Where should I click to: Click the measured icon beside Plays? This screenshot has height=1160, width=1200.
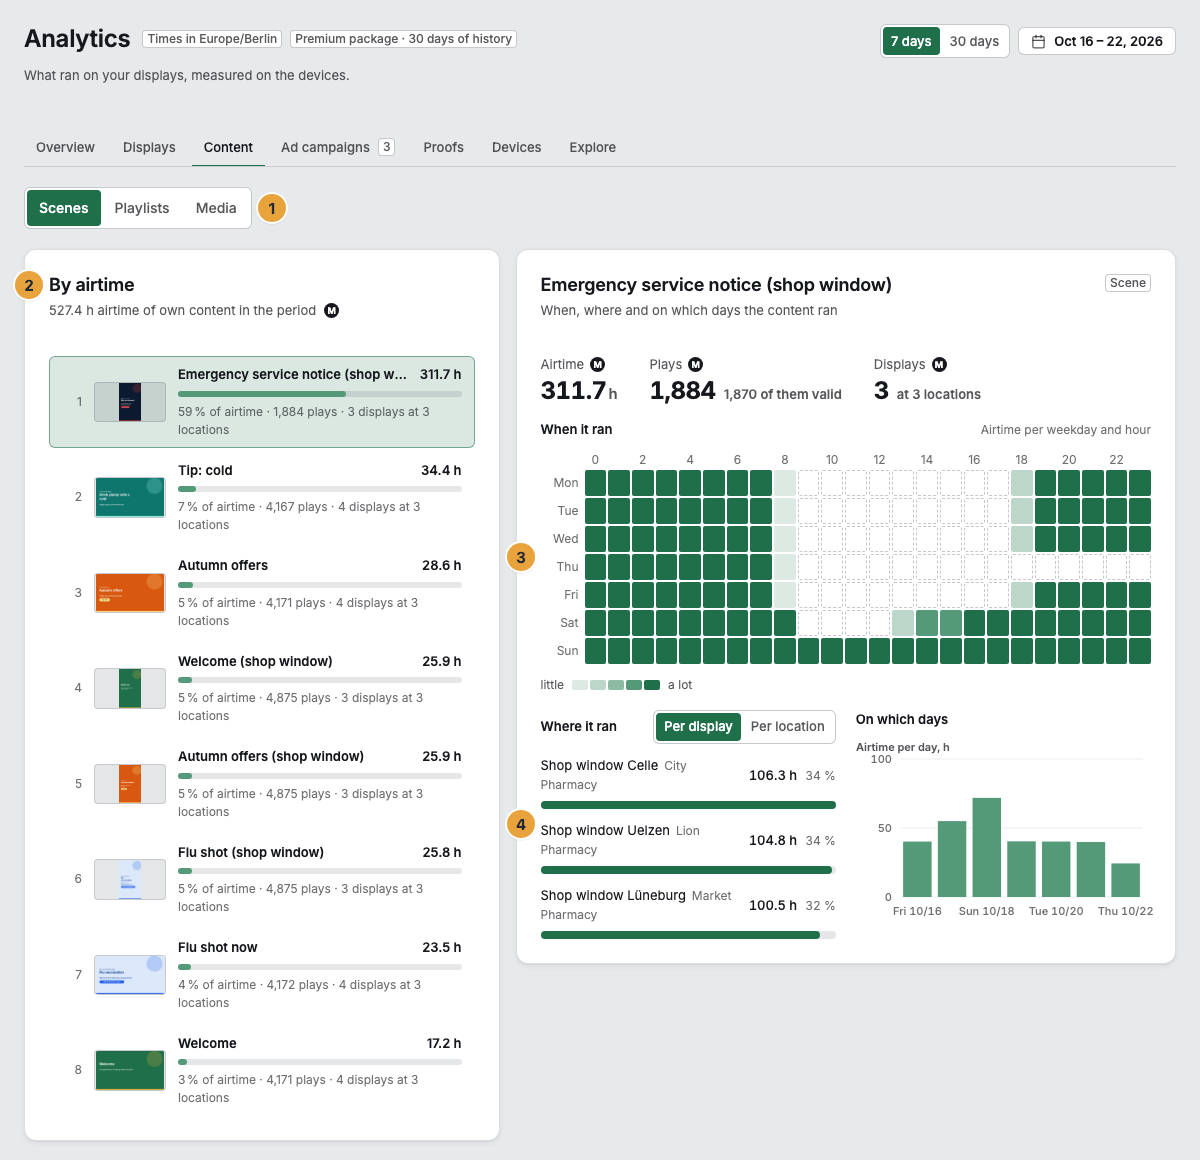point(696,365)
